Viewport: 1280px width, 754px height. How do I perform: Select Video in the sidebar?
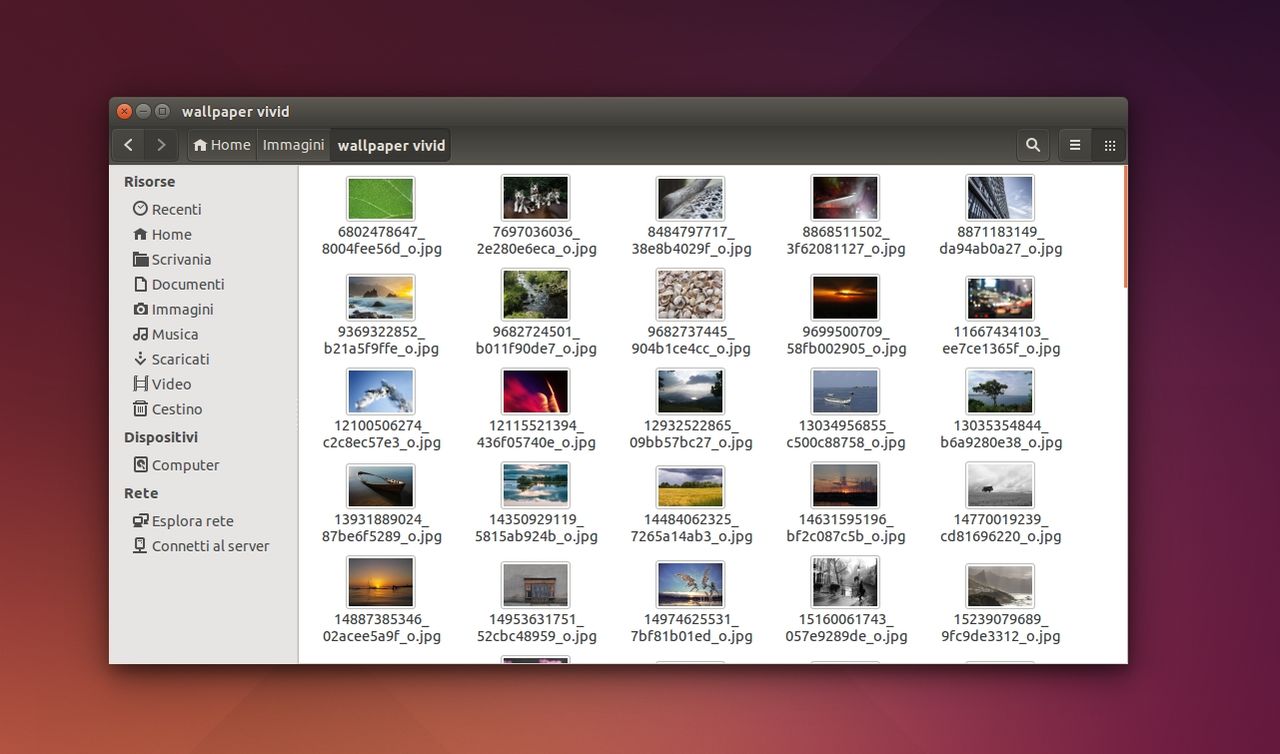click(x=171, y=384)
